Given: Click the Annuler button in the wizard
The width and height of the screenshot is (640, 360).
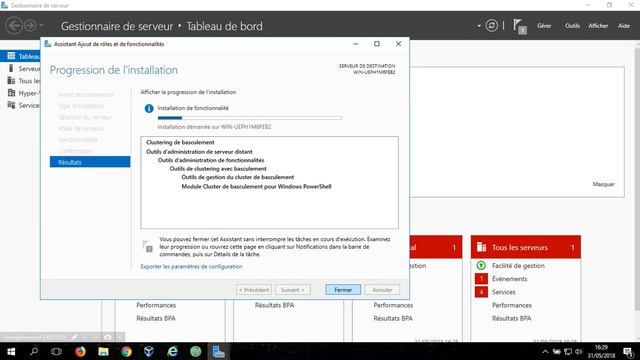Looking at the screenshot, I should [x=382, y=290].
